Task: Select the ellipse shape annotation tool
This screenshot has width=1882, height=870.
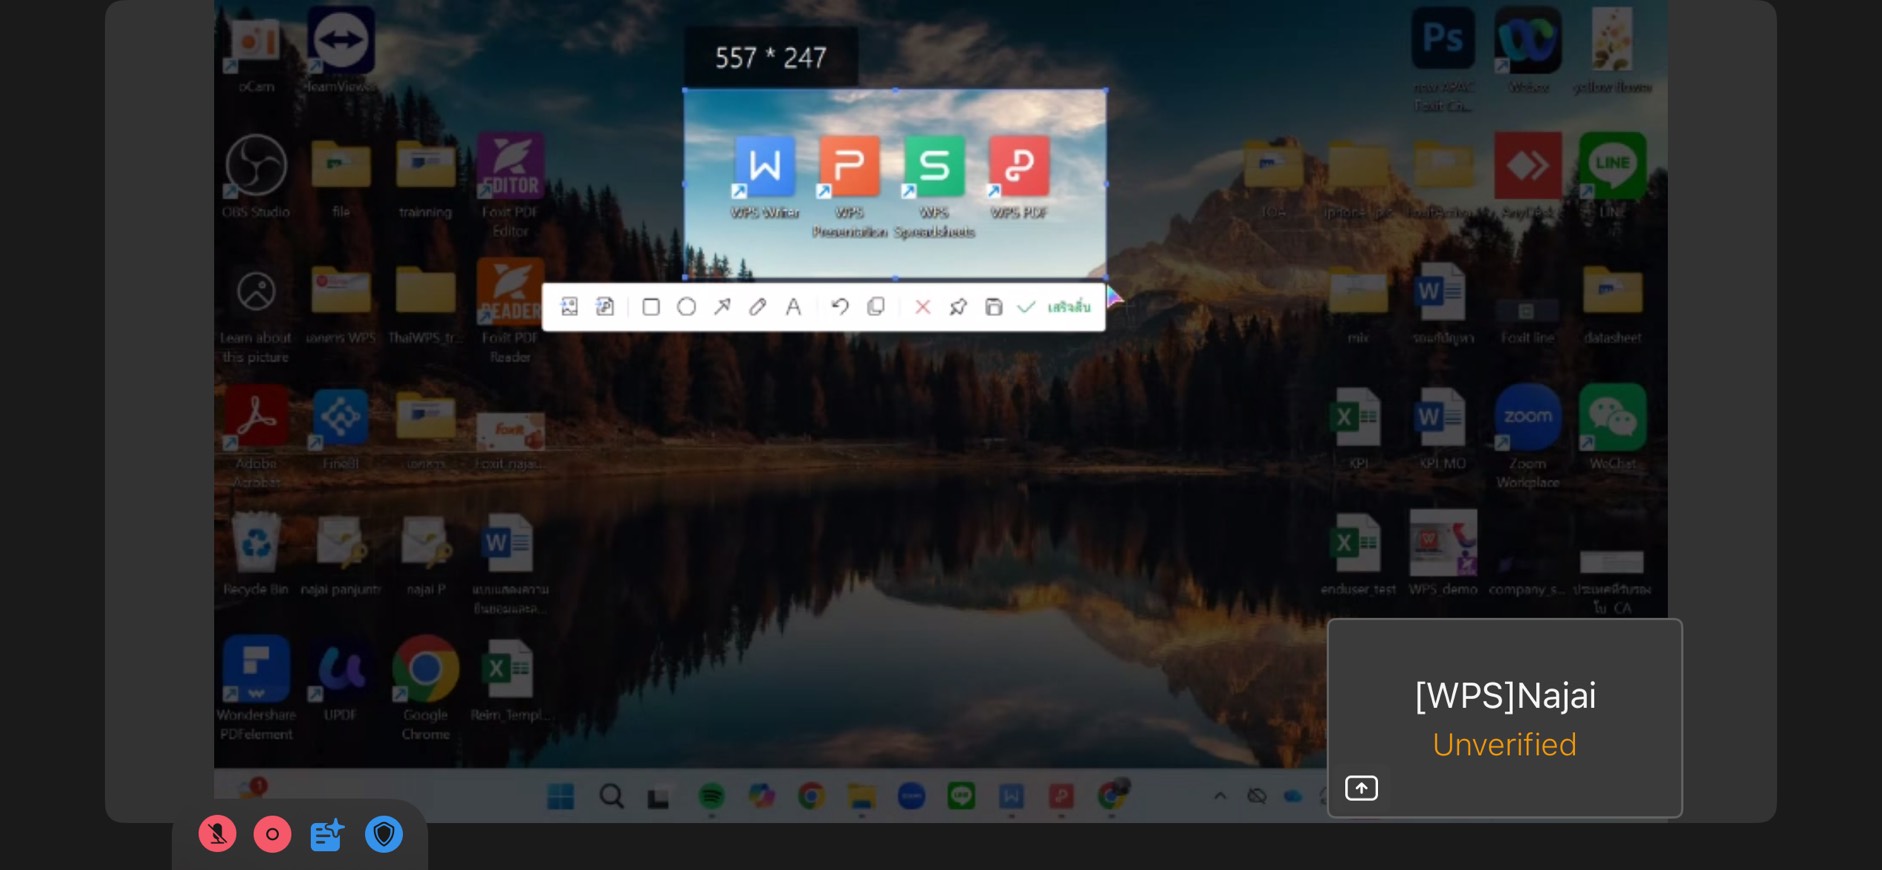Action: click(x=686, y=307)
